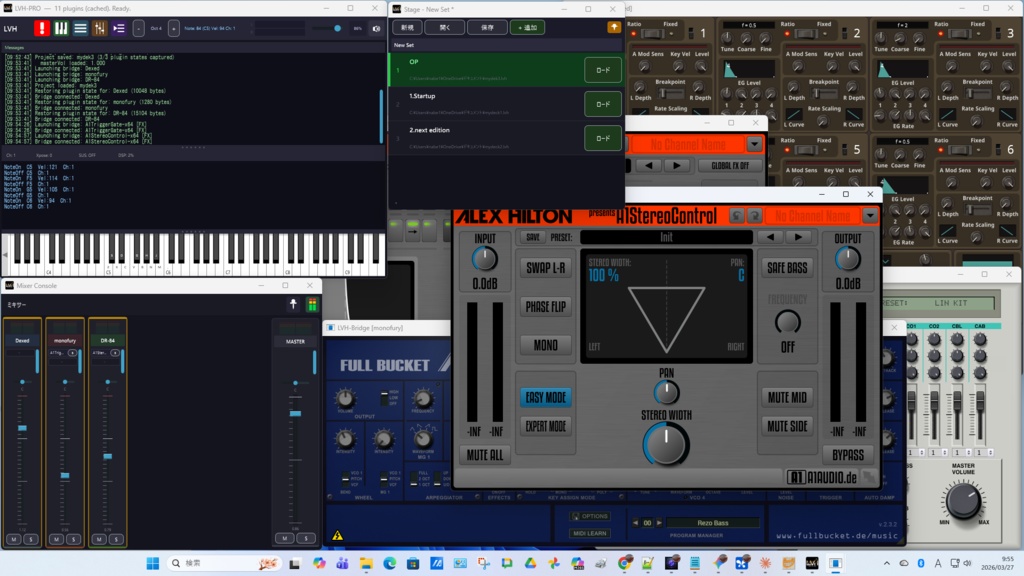
Task: Select previous preset arrow in A1StereoControl
Action: pos(770,237)
